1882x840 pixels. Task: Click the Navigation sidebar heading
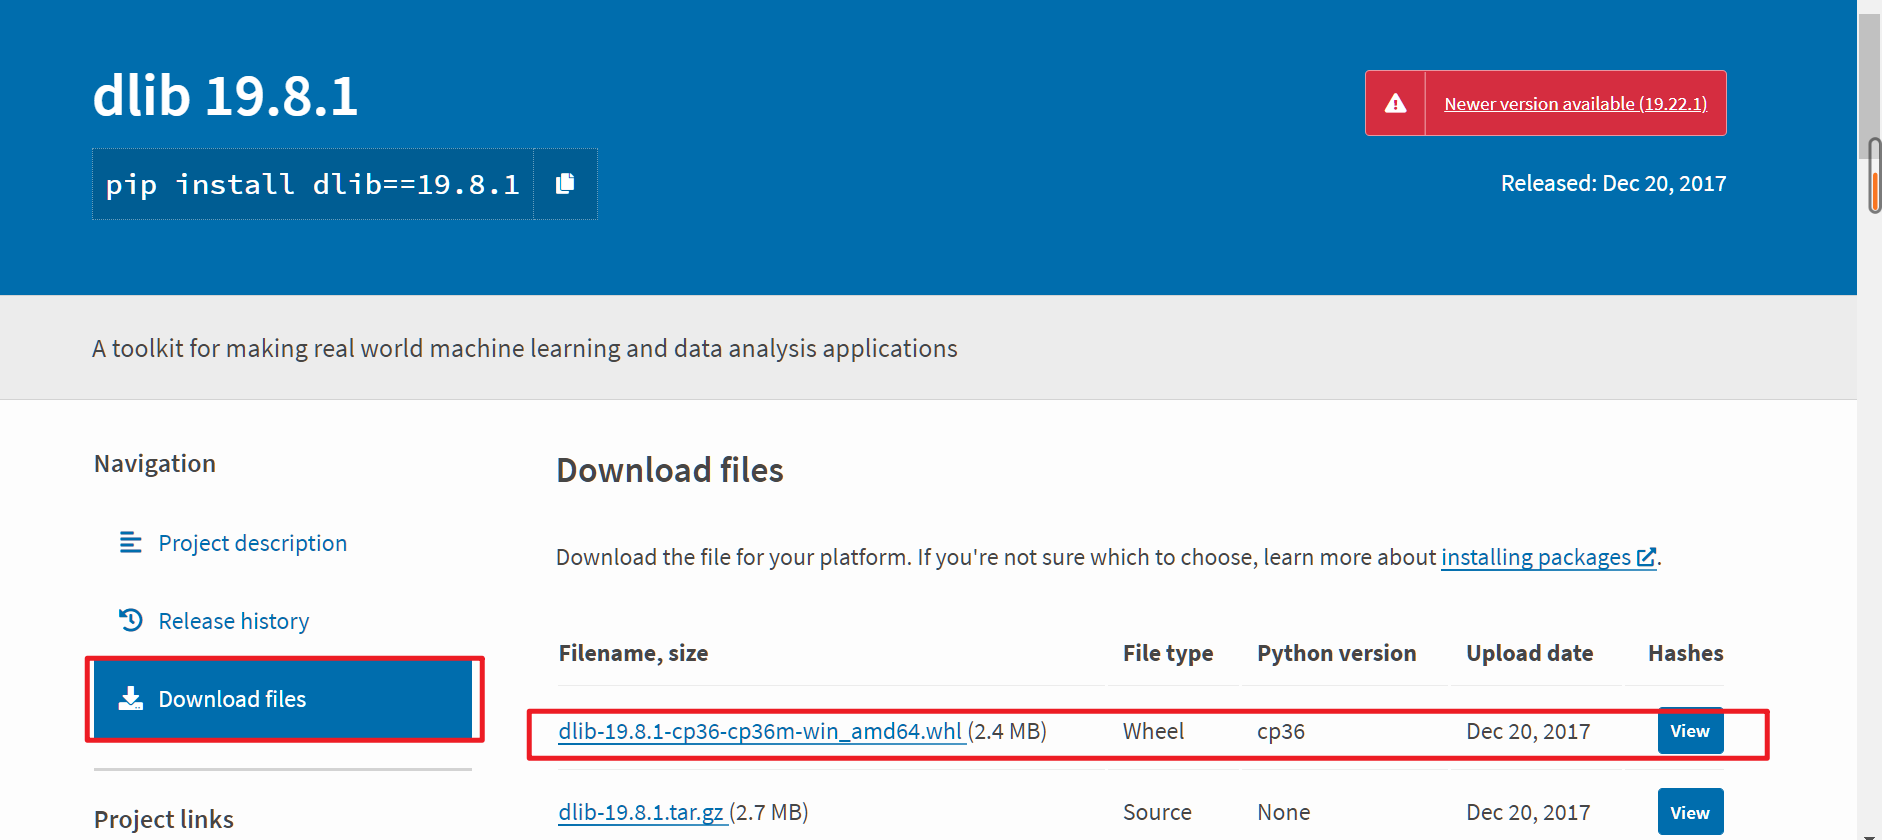tap(155, 463)
